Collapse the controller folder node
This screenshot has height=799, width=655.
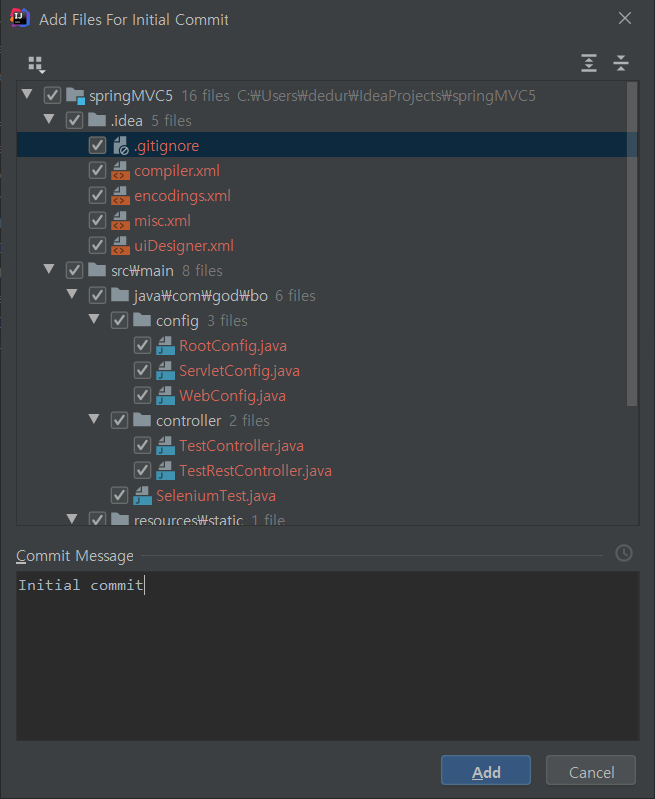94,418
